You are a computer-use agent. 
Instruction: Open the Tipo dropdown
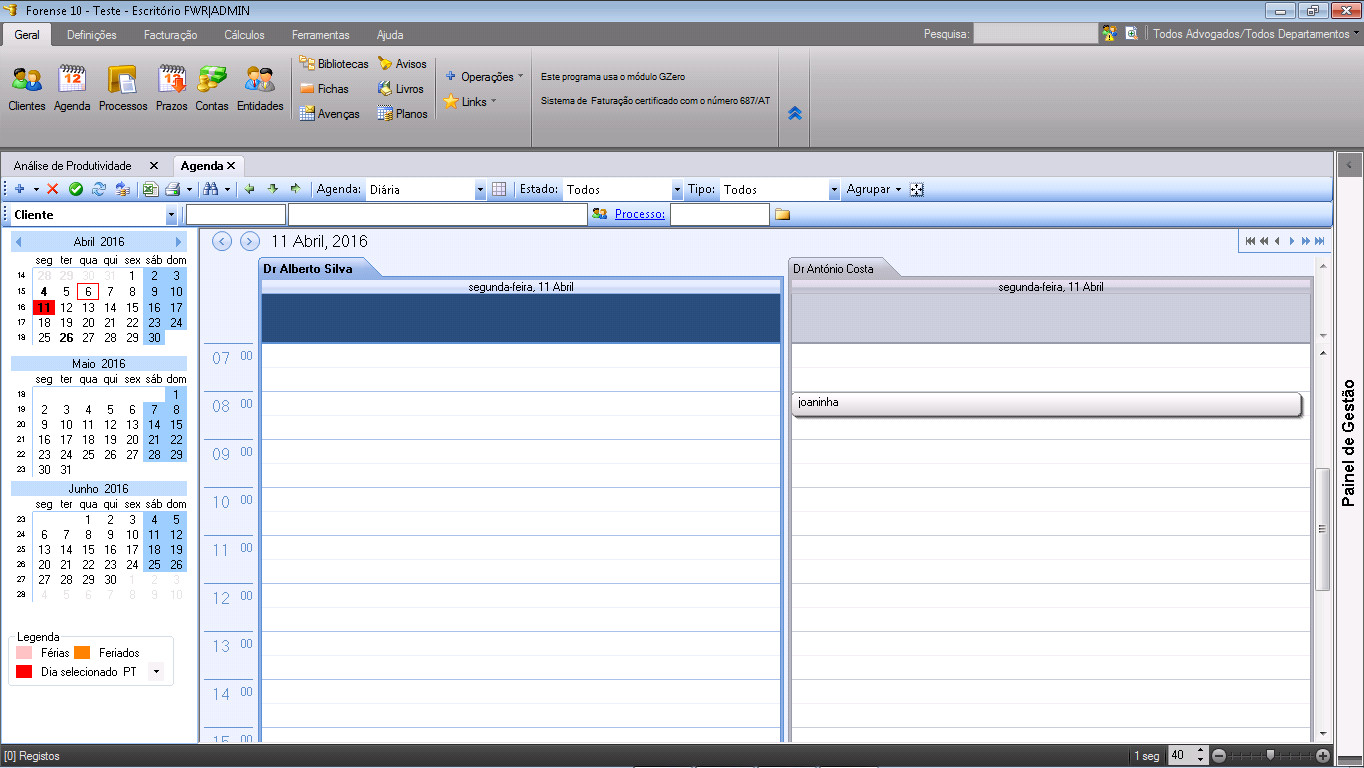pos(834,189)
